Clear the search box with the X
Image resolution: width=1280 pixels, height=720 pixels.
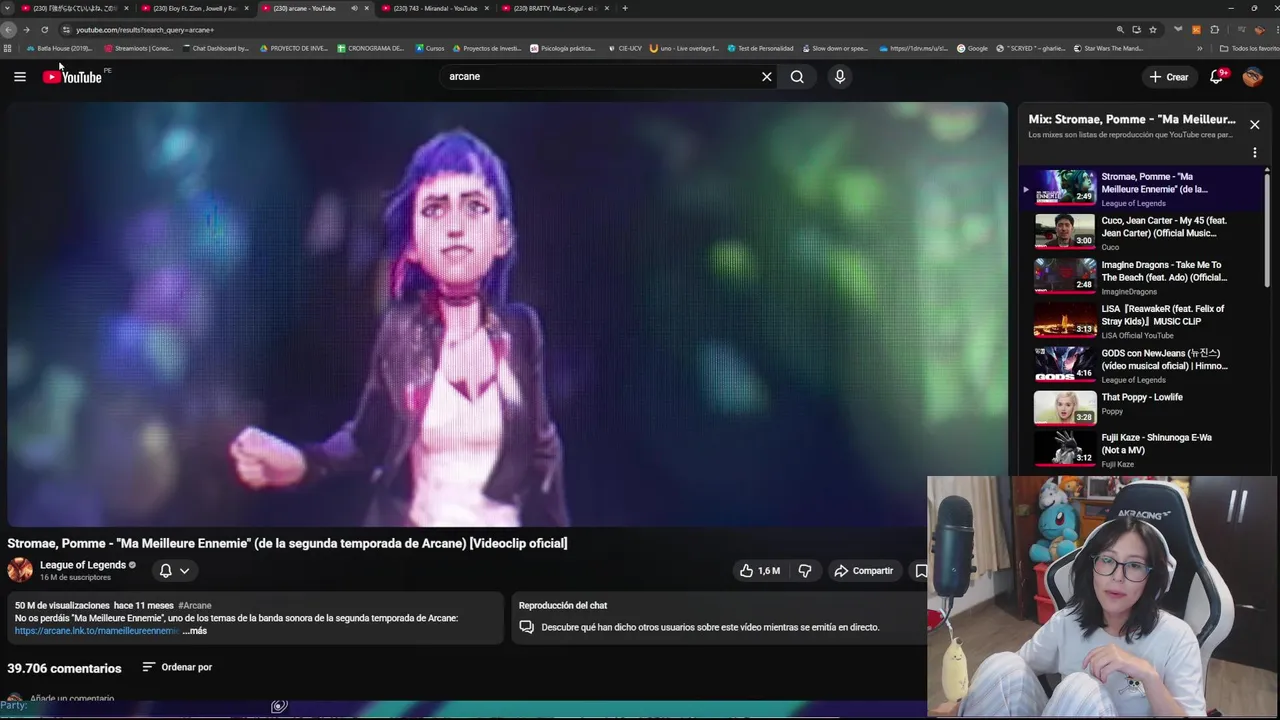(x=767, y=76)
